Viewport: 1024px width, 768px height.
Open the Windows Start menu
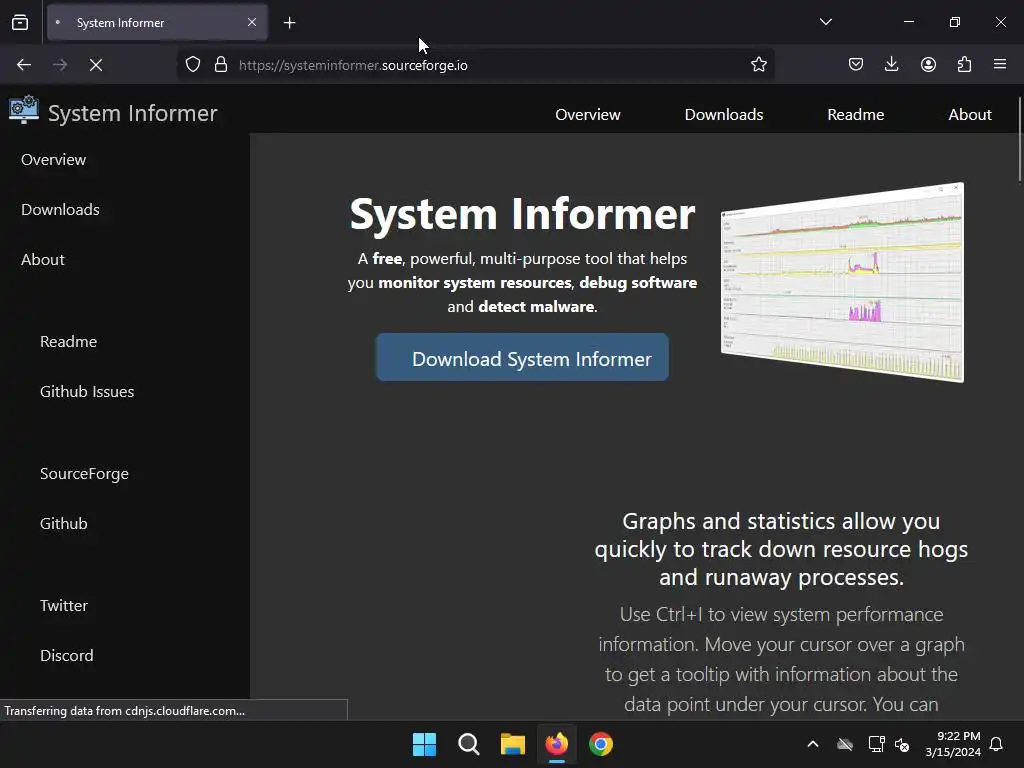(x=424, y=744)
